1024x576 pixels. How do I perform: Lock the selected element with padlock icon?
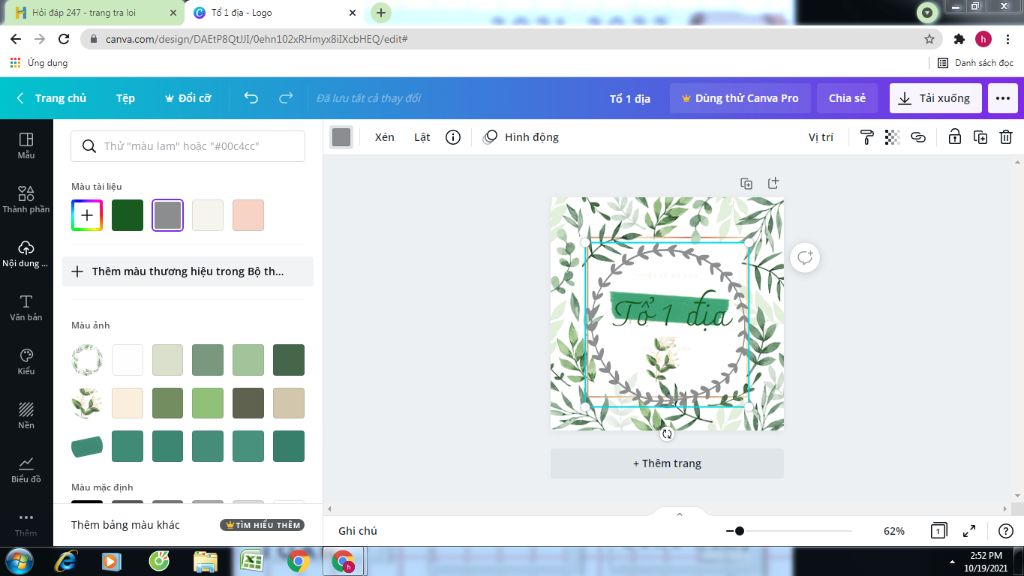(x=955, y=137)
